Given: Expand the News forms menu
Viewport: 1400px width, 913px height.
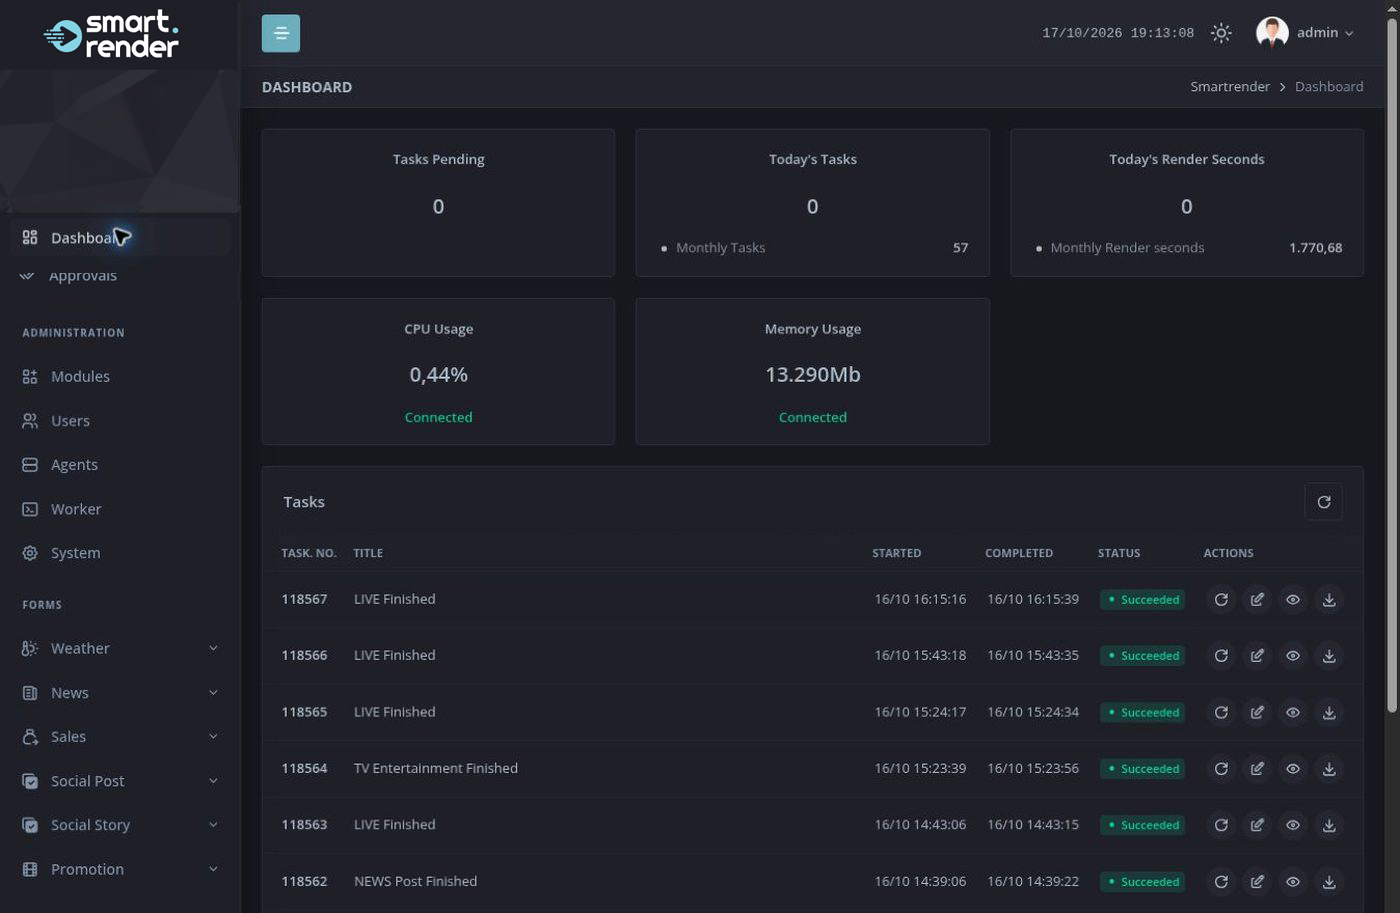Looking at the screenshot, I should pyautogui.click(x=120, y=693).
